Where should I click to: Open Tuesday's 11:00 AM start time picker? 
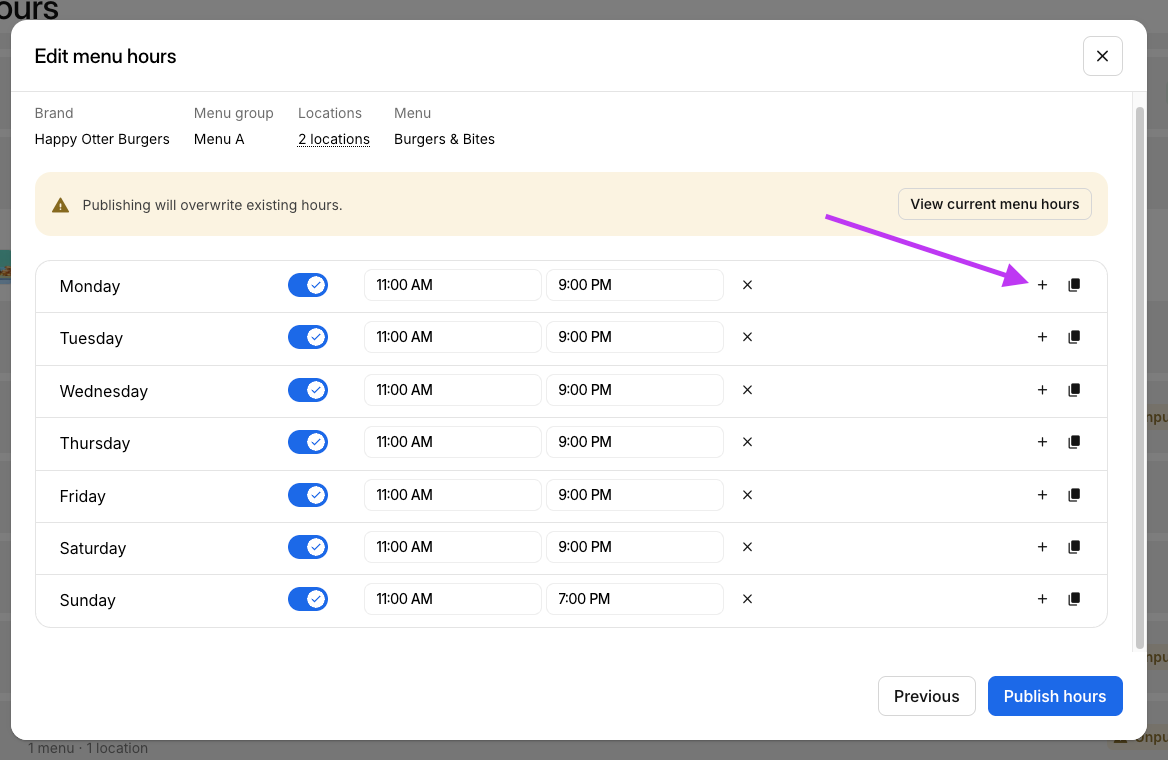click(x=452, y=337)
